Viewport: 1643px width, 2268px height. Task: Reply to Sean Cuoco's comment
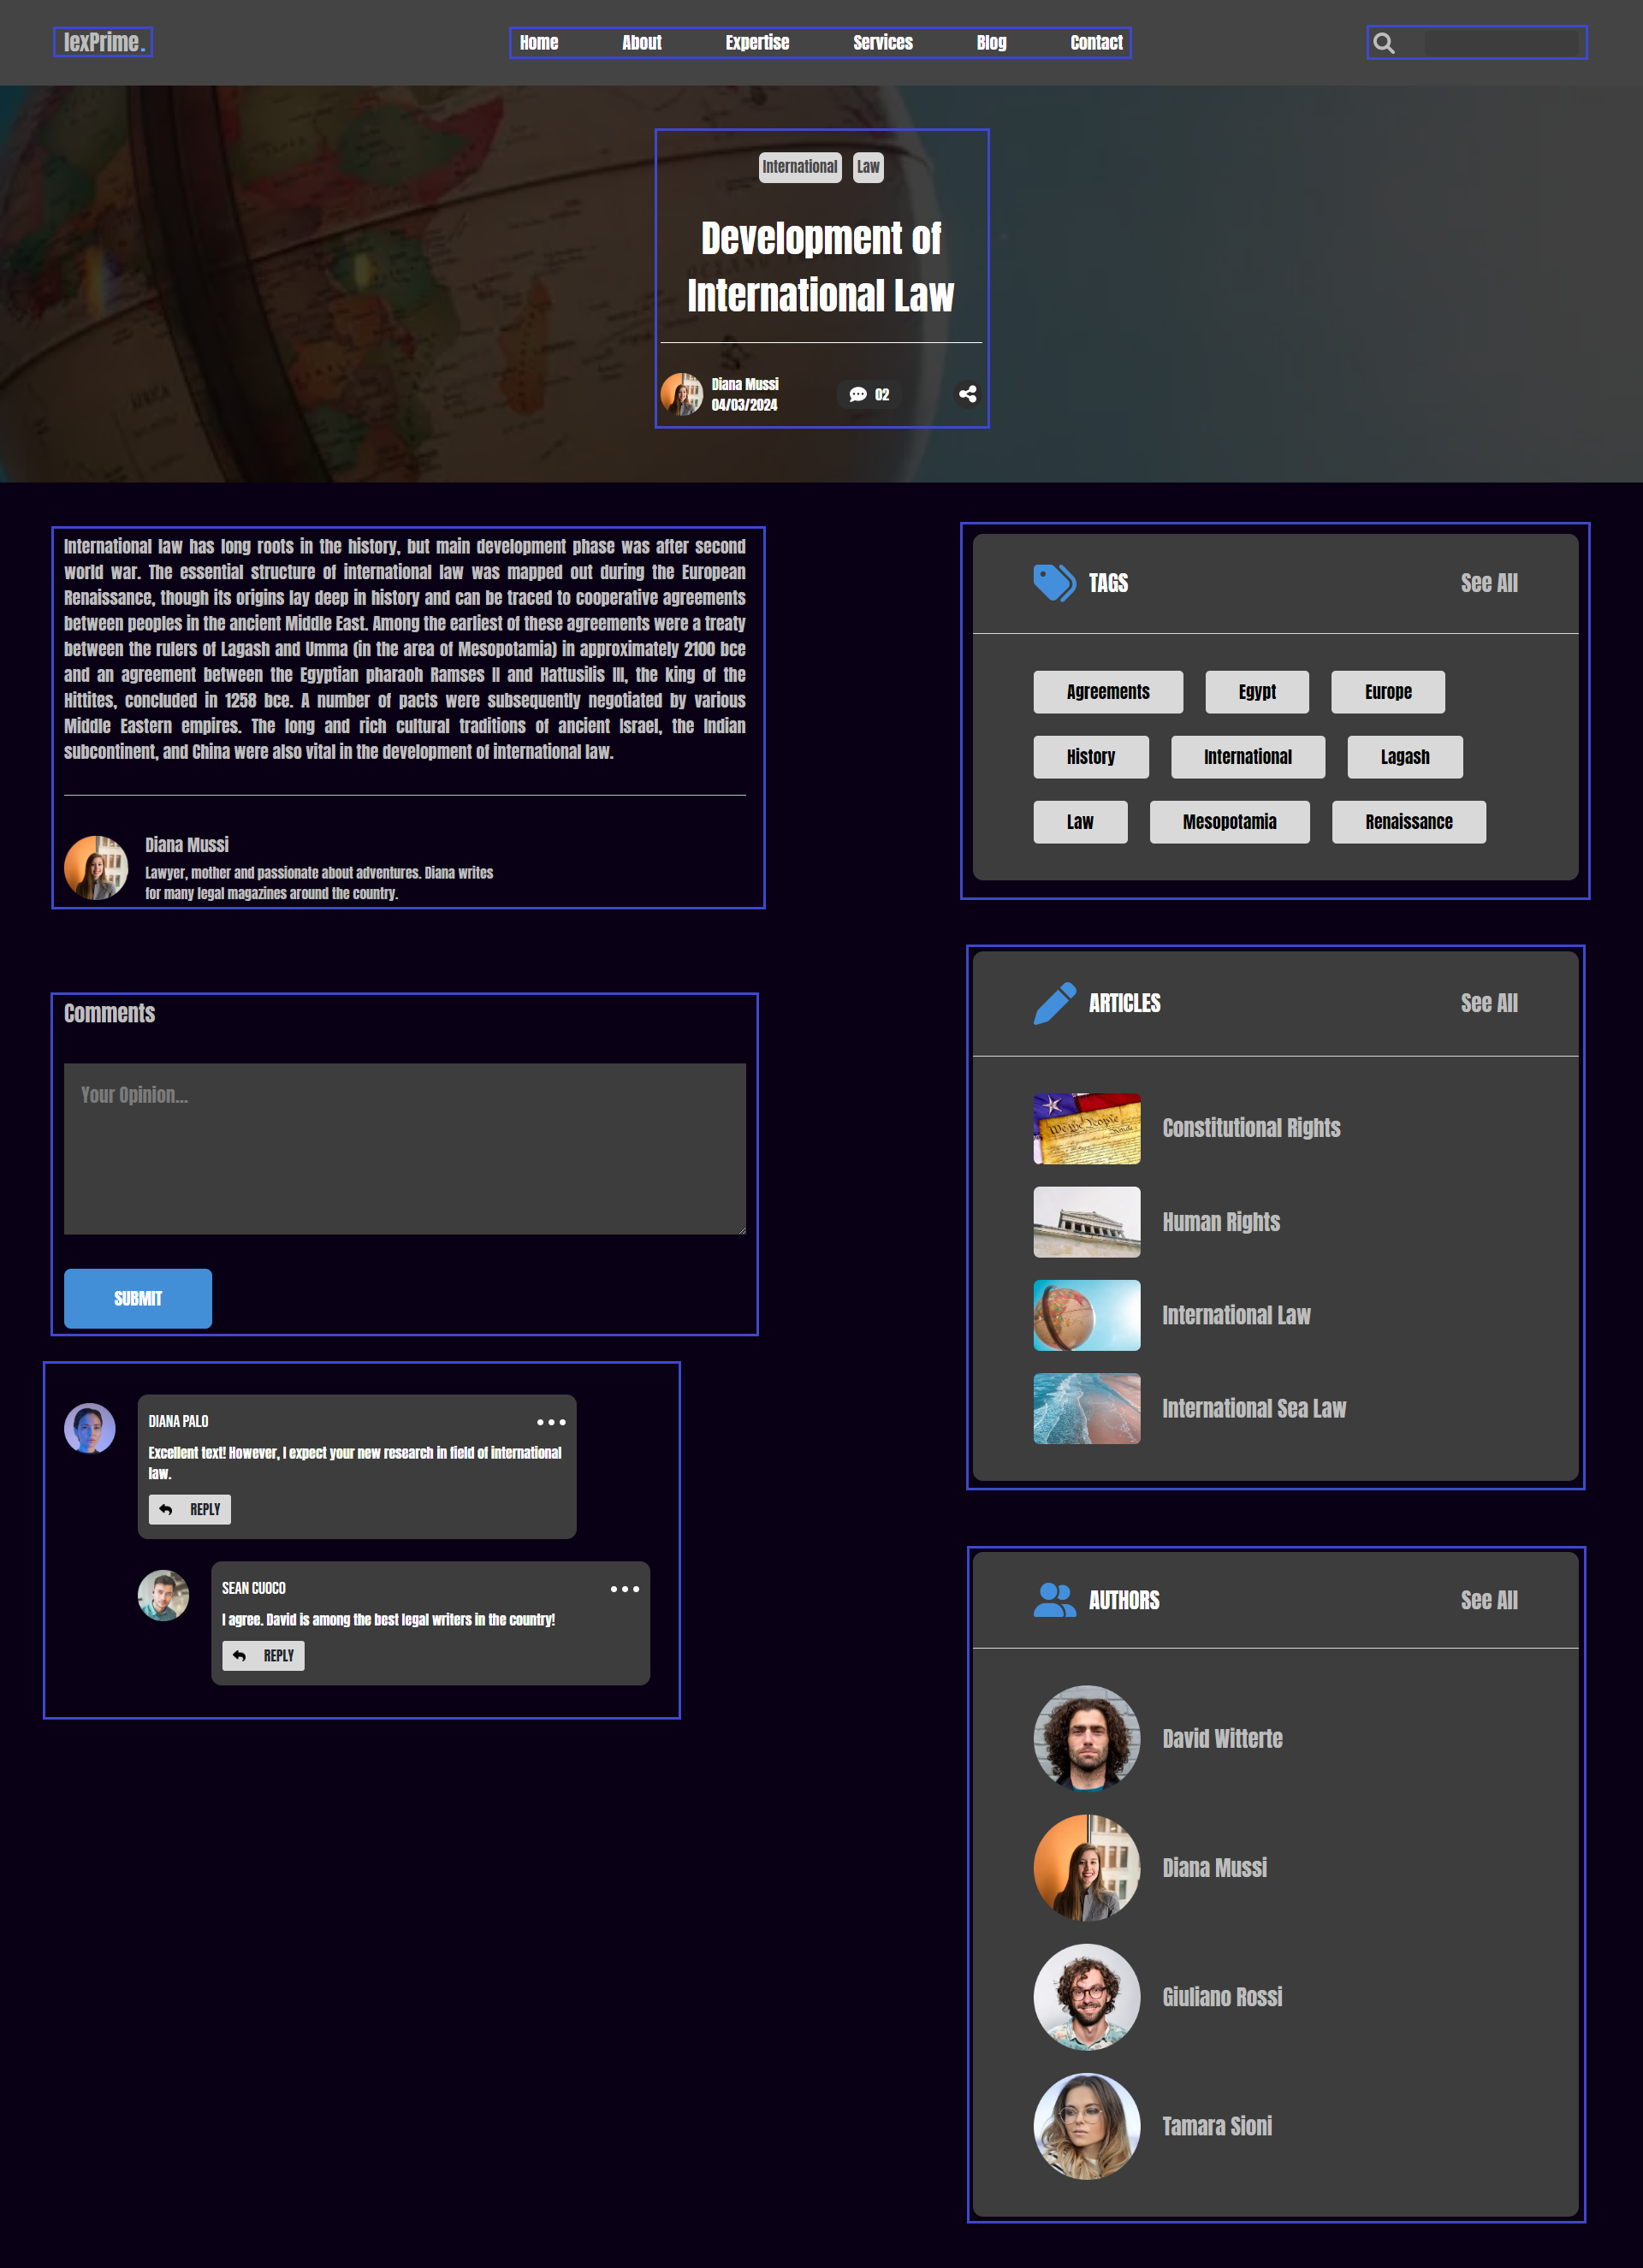click(263, 1656)
